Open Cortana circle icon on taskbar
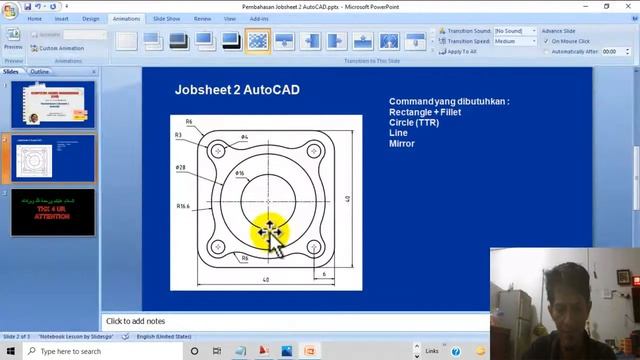Screen dimensions: 640x360 194,351
